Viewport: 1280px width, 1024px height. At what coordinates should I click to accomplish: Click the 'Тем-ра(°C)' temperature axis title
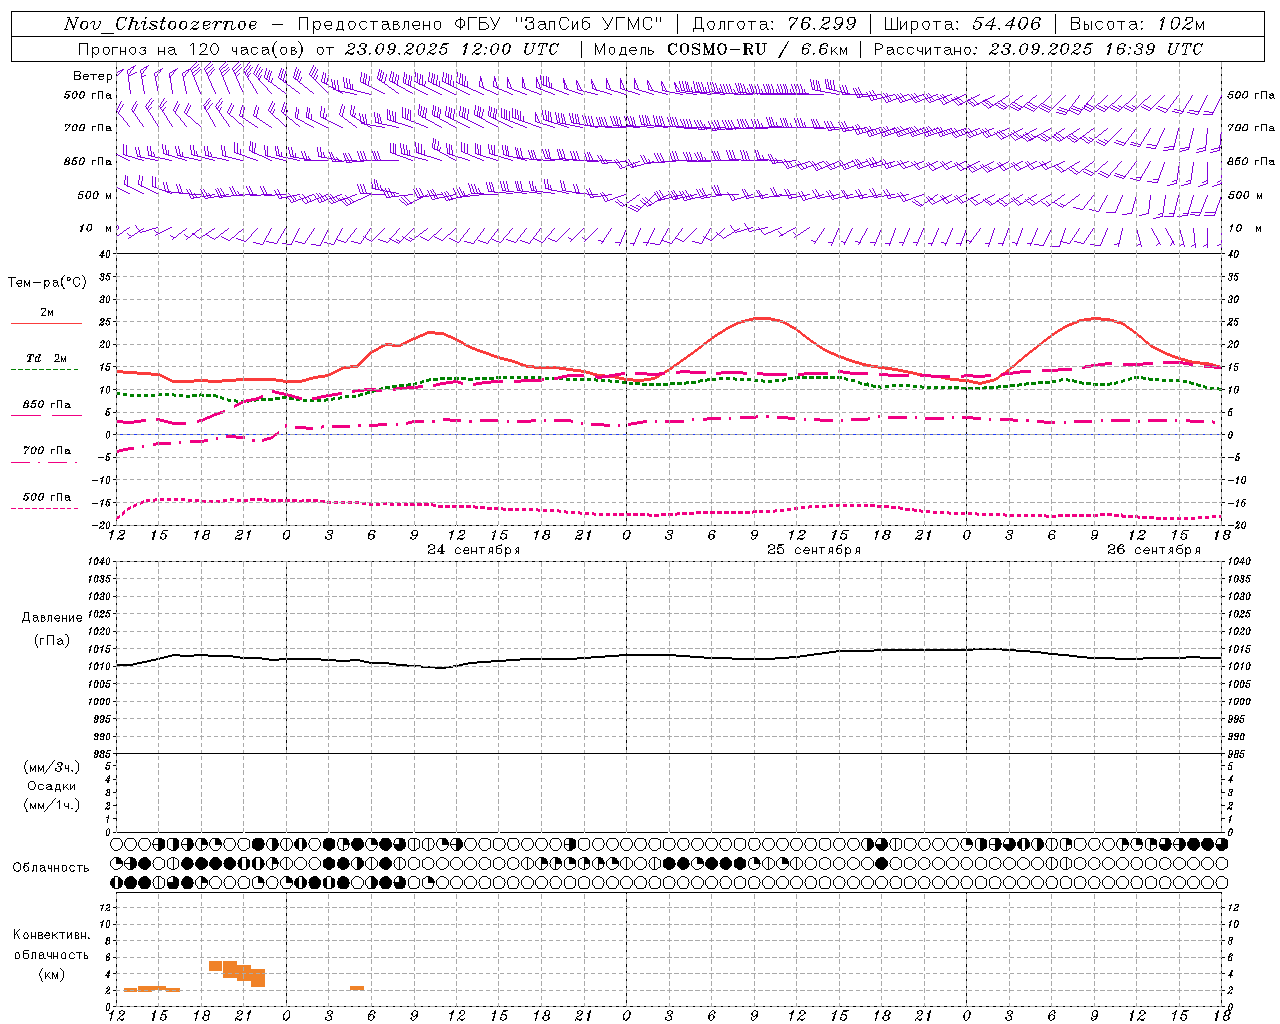[47, 283]
